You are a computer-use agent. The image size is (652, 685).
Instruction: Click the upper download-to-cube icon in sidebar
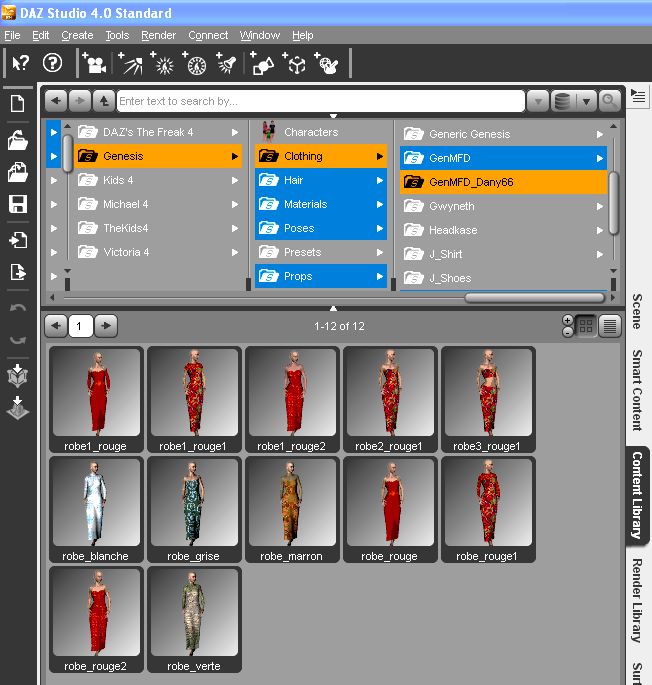17,375
